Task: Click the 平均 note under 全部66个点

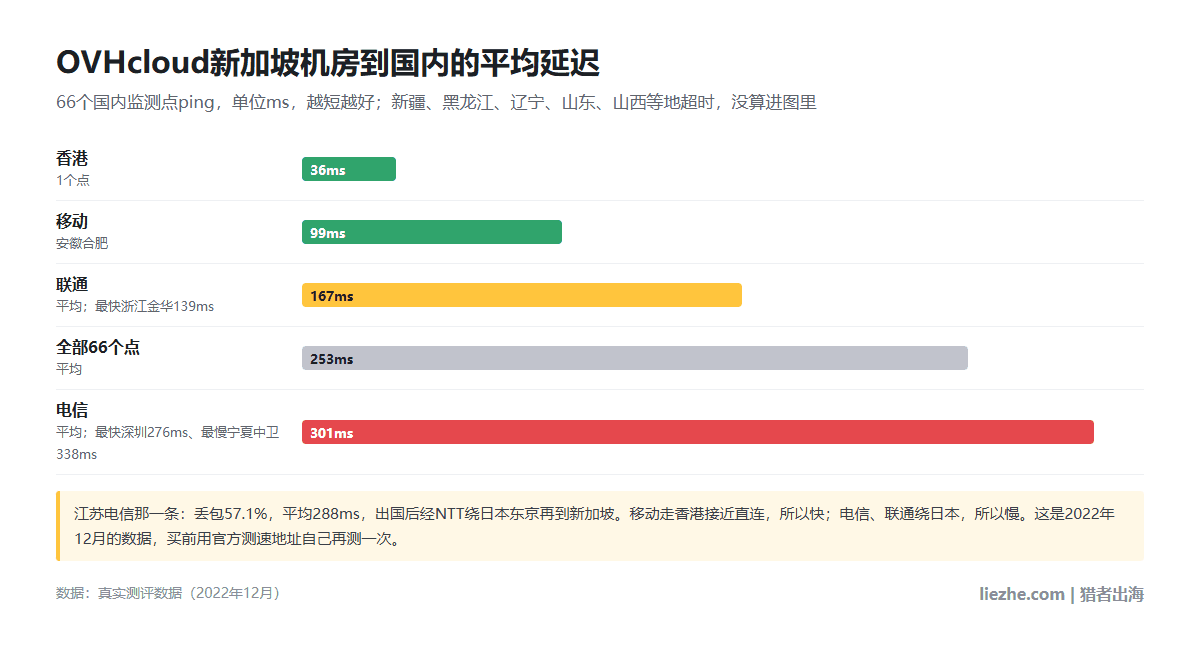Action: pyautogui.click(x=69, y=369)
